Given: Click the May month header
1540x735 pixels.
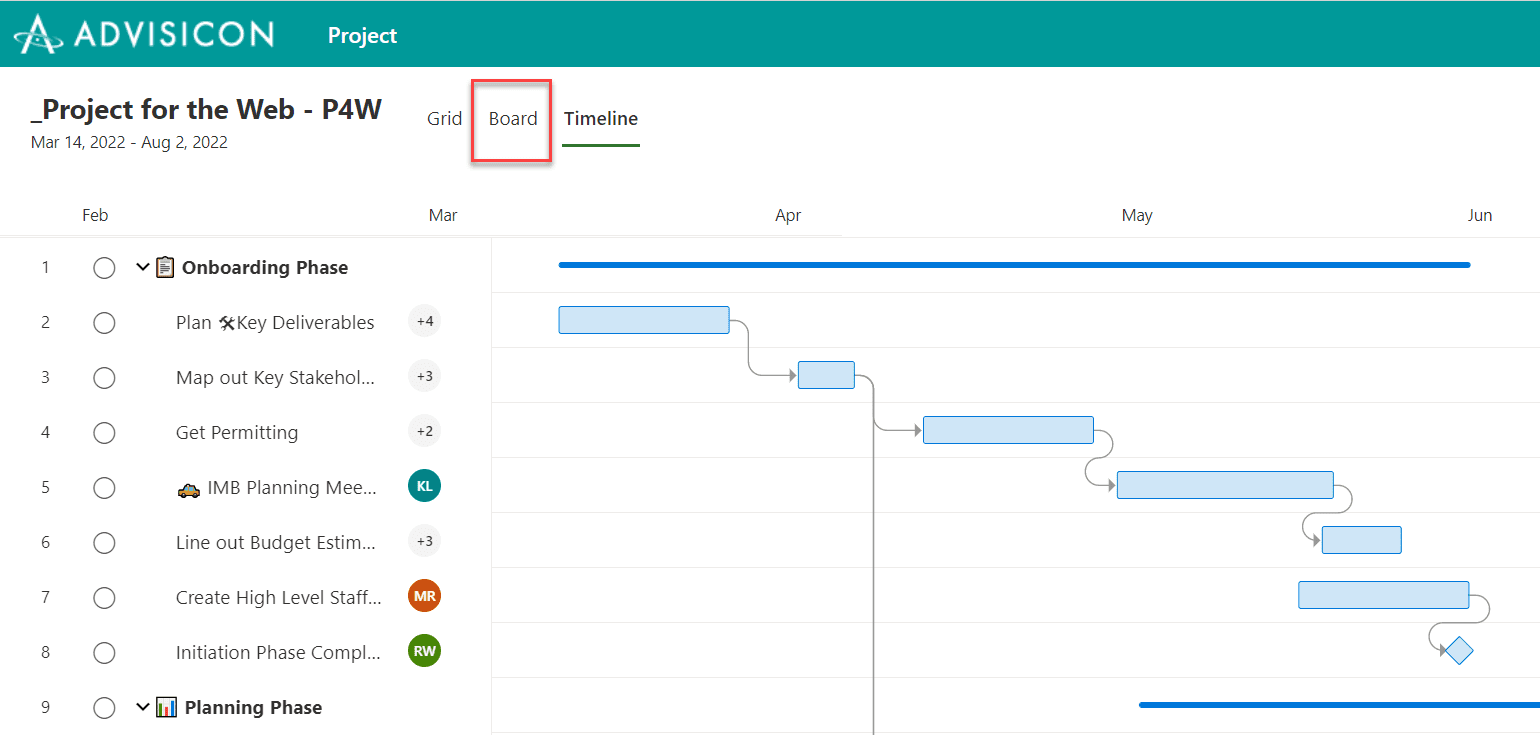Looking at the screenshot, I should click(1137, 215).
